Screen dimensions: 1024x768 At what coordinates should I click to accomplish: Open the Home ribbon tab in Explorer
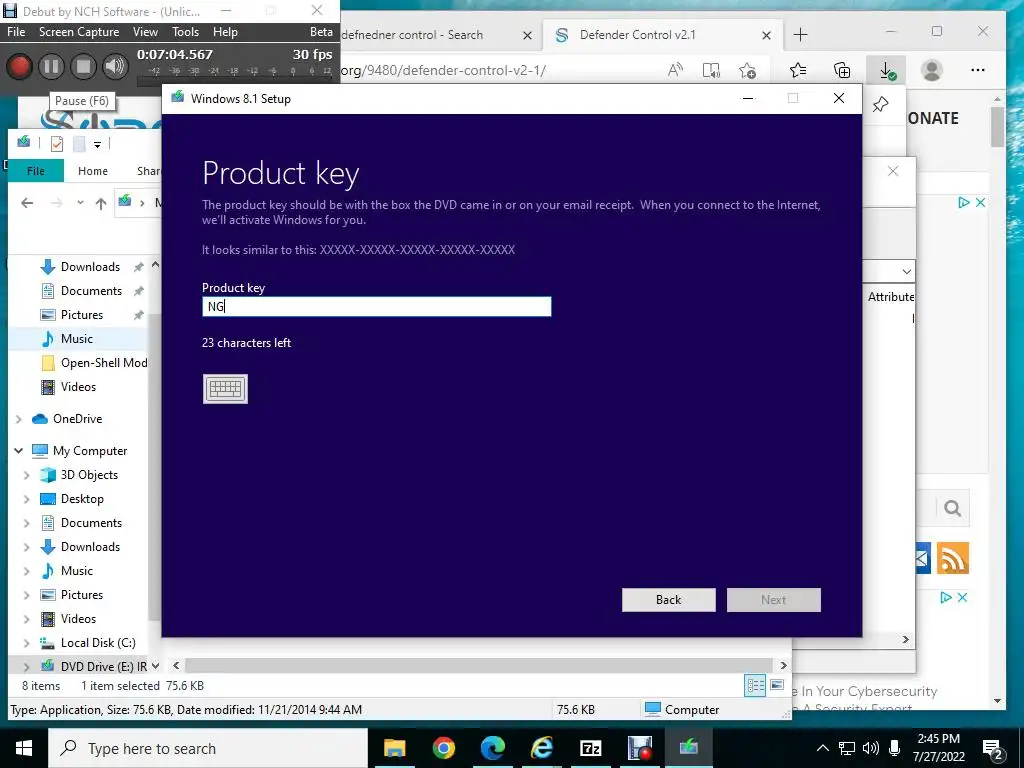[x=93, y=170]
